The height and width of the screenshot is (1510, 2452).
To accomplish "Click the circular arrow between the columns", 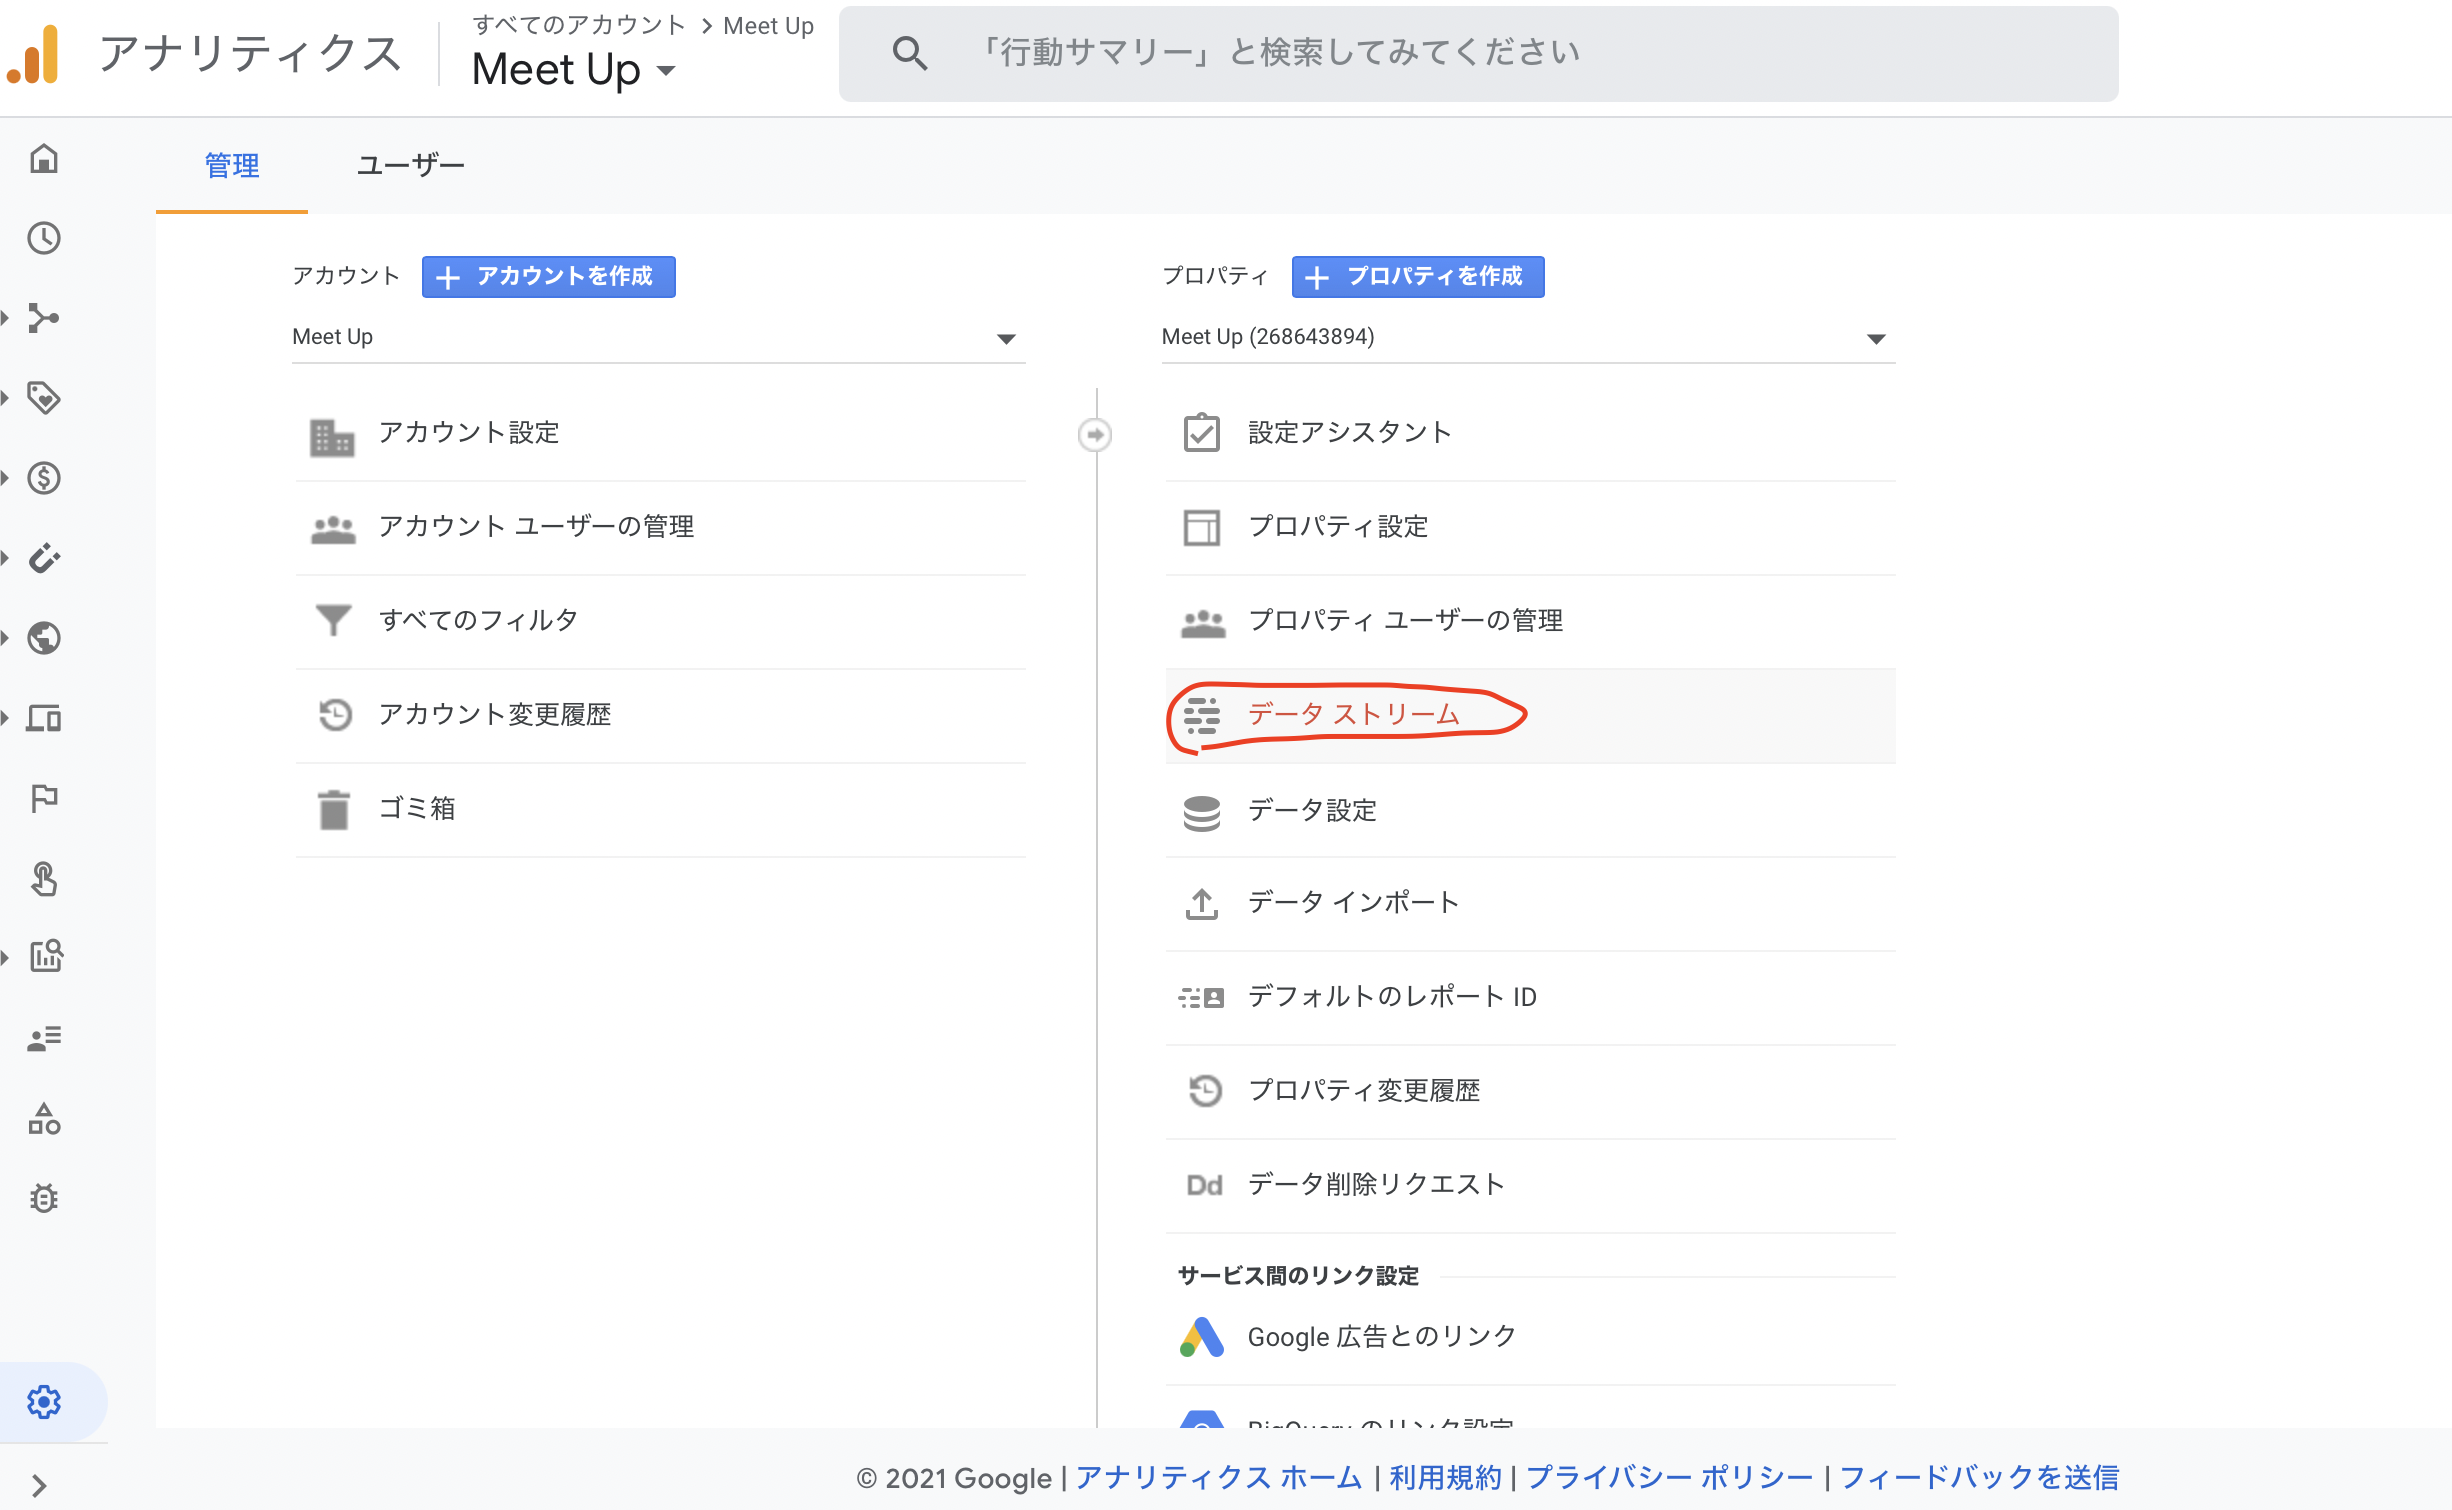I will point(1095,435).
